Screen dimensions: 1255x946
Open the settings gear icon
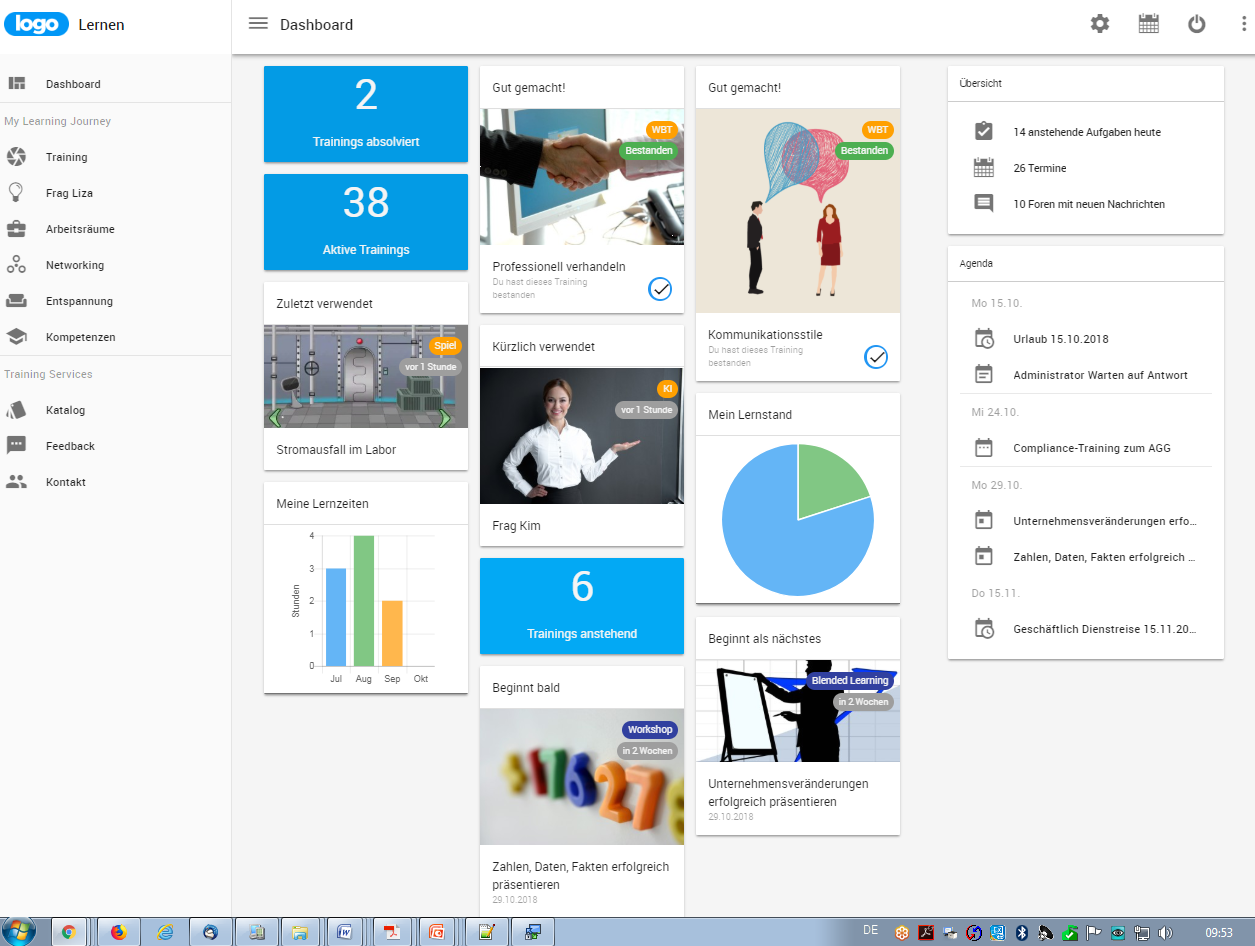pos(1100,24)
